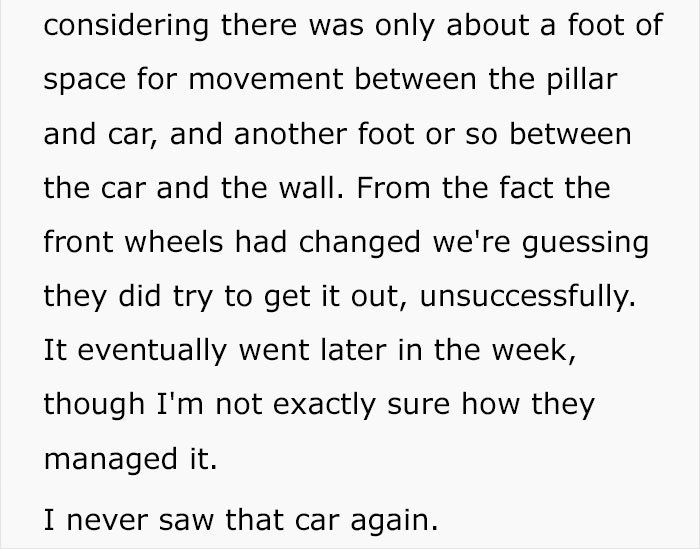The height and width of the screenshot is (549, 700).
Task: Click the word "guessing" in the paragraph
Action: (585, 243)
